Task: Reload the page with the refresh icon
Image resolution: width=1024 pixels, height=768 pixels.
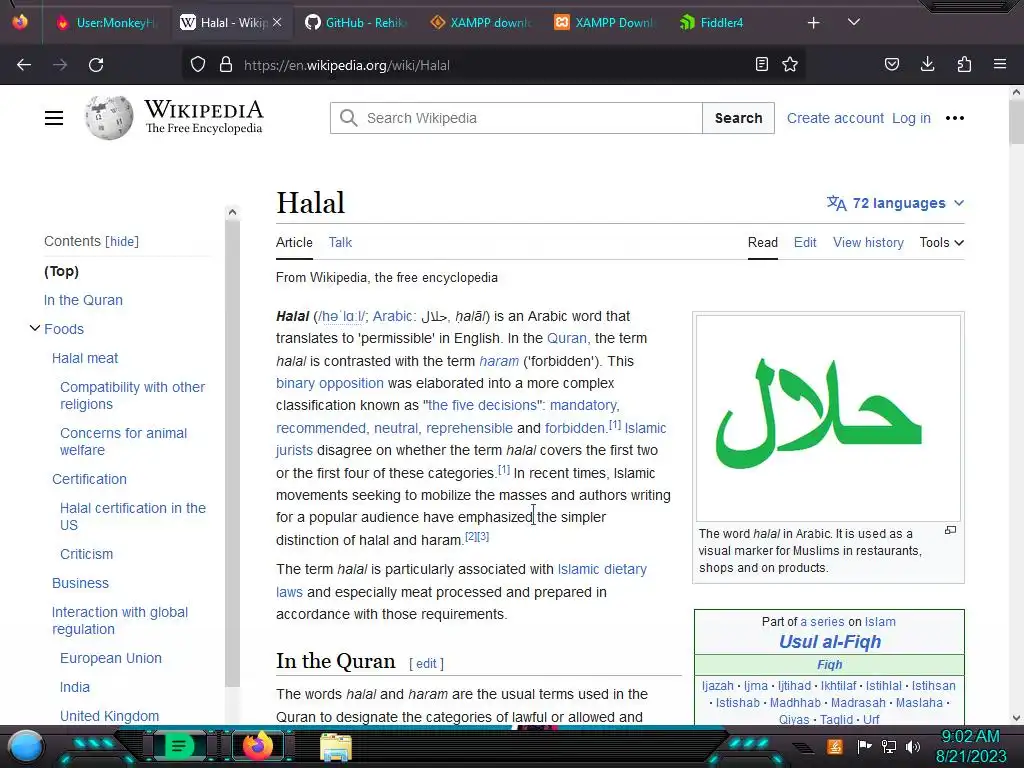Action: [96, 65]
